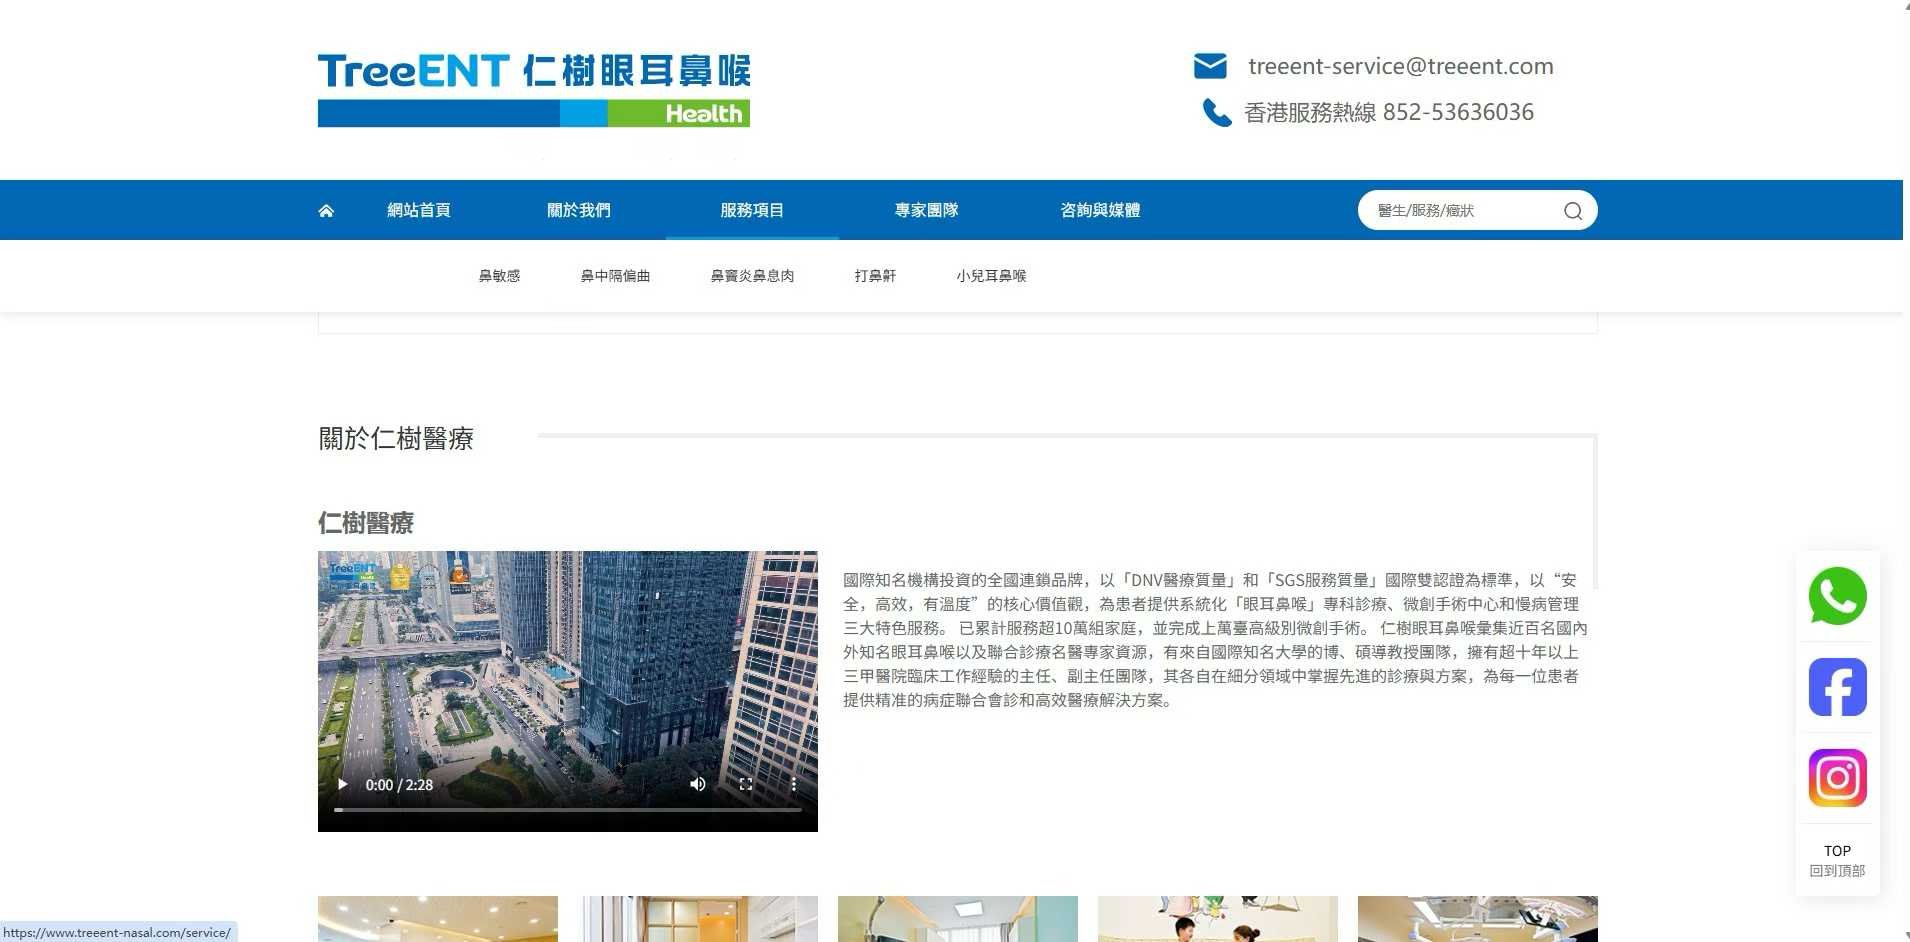Play the 仁樹醫療 introduction video
The width and height of the screenshot is (1910, 942).
343,785
